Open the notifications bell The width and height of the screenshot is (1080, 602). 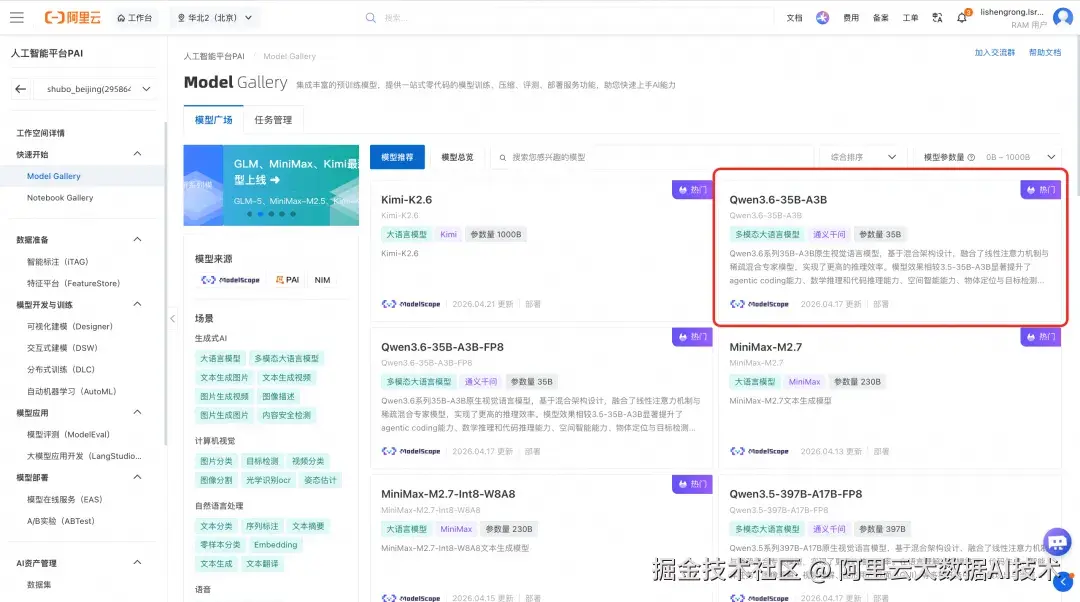click(x=962, y=17)
